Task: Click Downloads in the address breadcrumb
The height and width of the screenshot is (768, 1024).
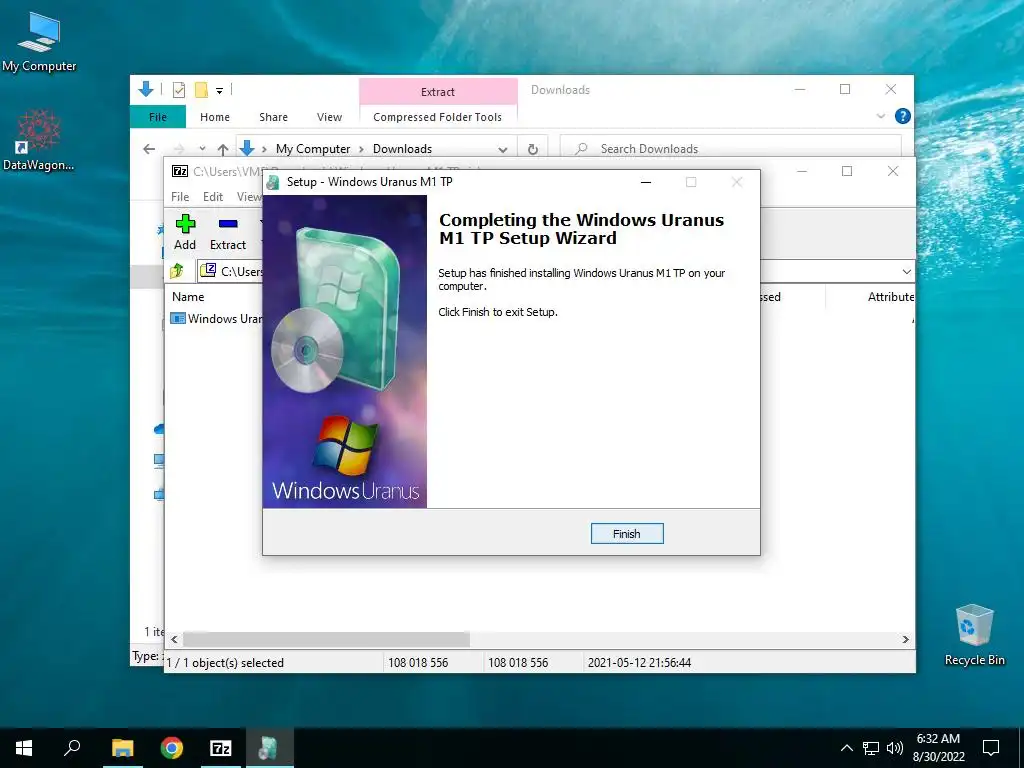Action: [402, 149]
